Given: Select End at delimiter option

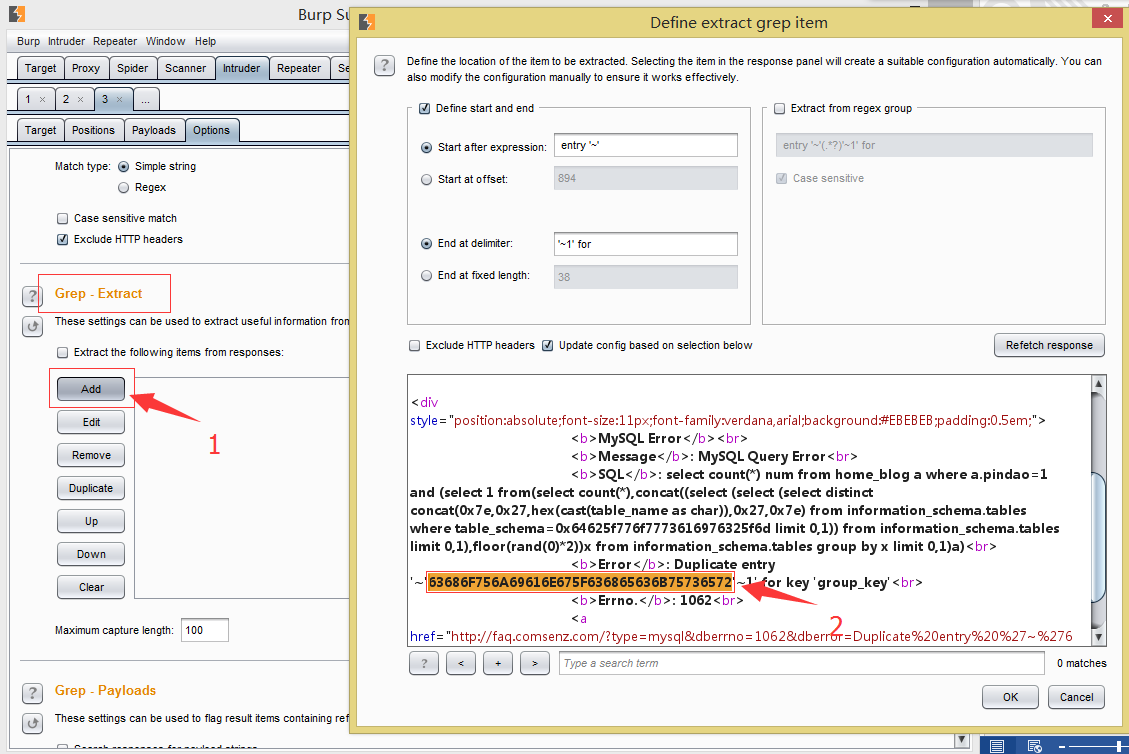Looking at the screenshot, I should 426,243.
